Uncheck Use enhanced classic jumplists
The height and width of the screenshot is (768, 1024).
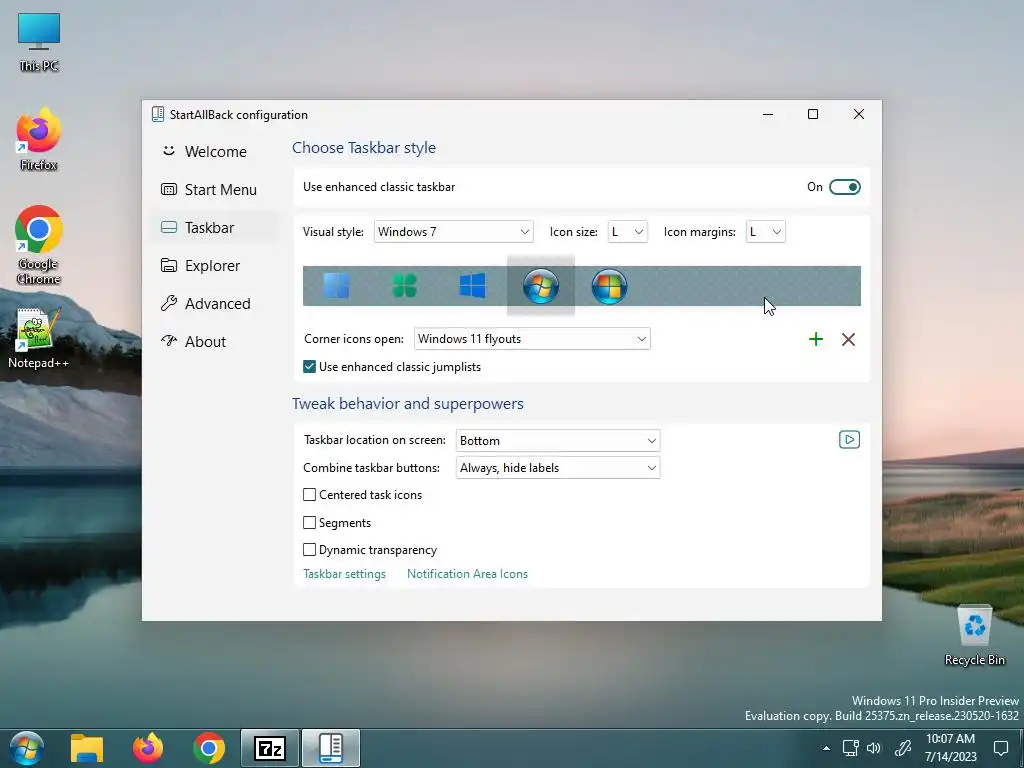point(310,367)
